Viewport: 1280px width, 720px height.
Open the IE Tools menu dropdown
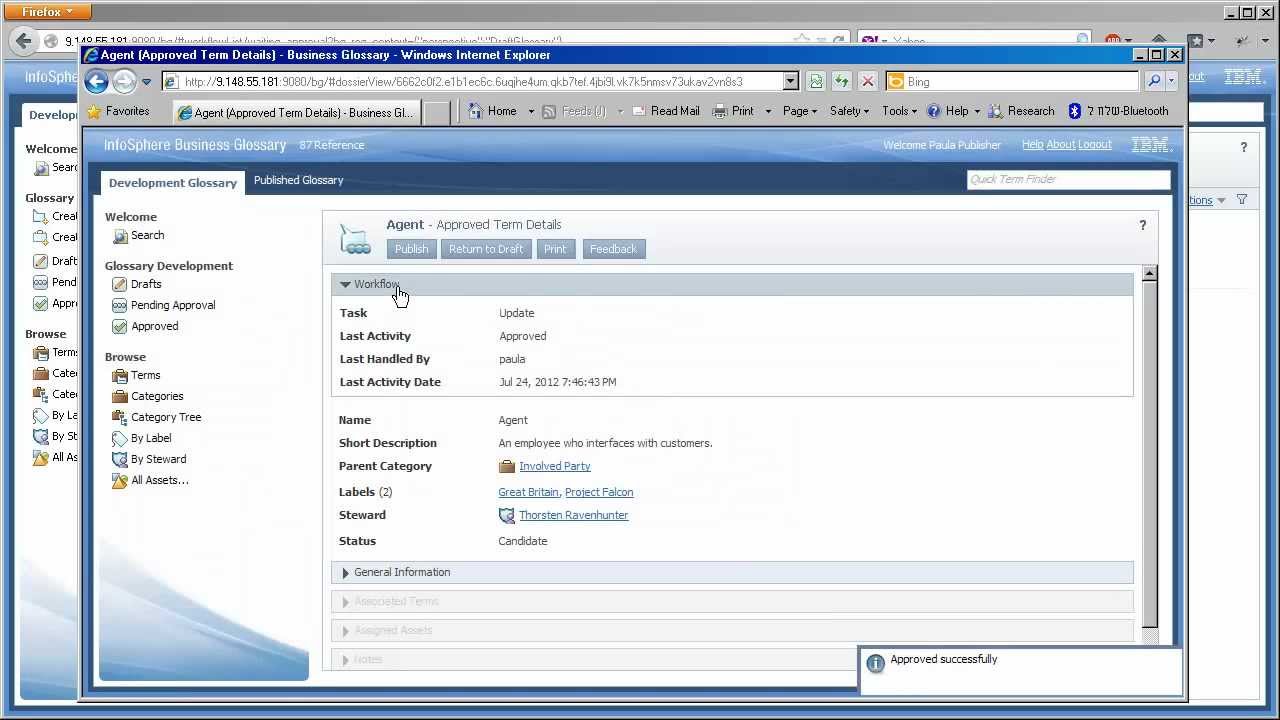click(x=899, y=111)
